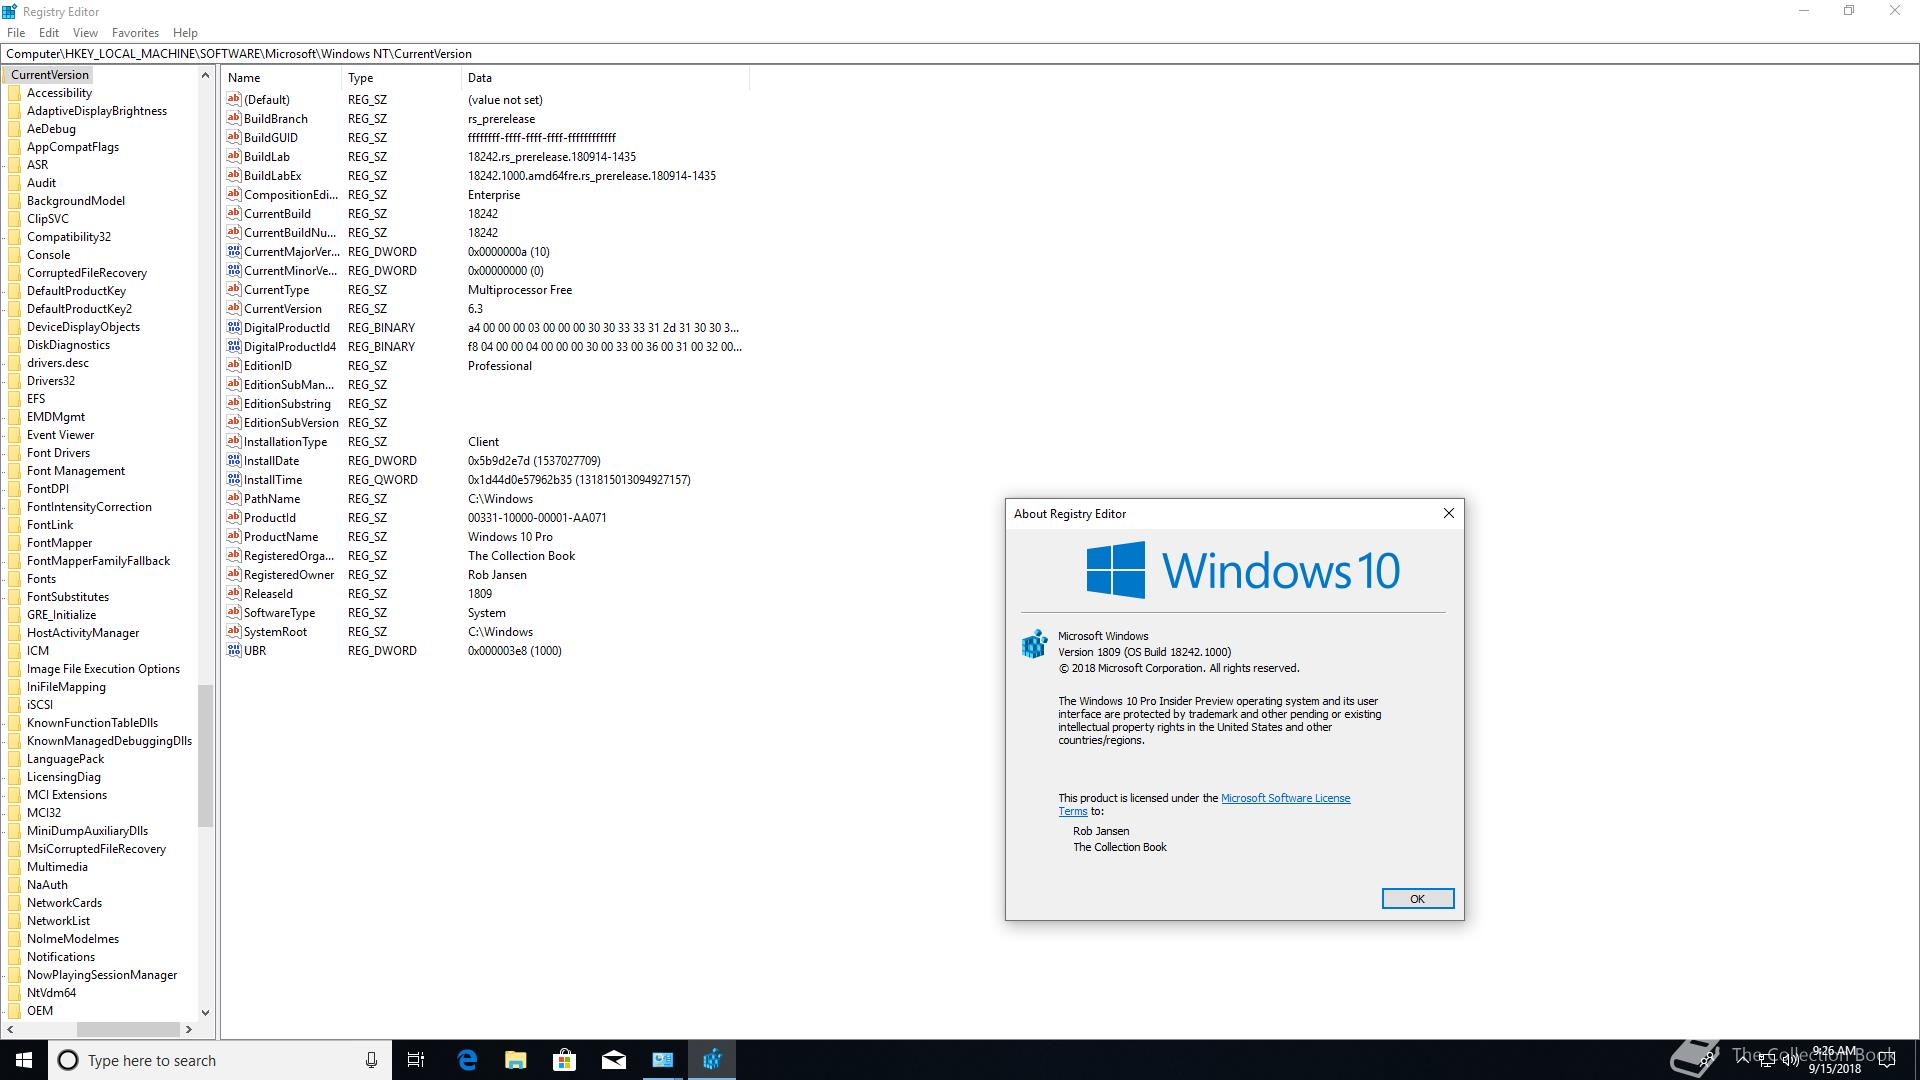
Task: Click the InstallTime QWORD value icon
Action: (234, 479)
